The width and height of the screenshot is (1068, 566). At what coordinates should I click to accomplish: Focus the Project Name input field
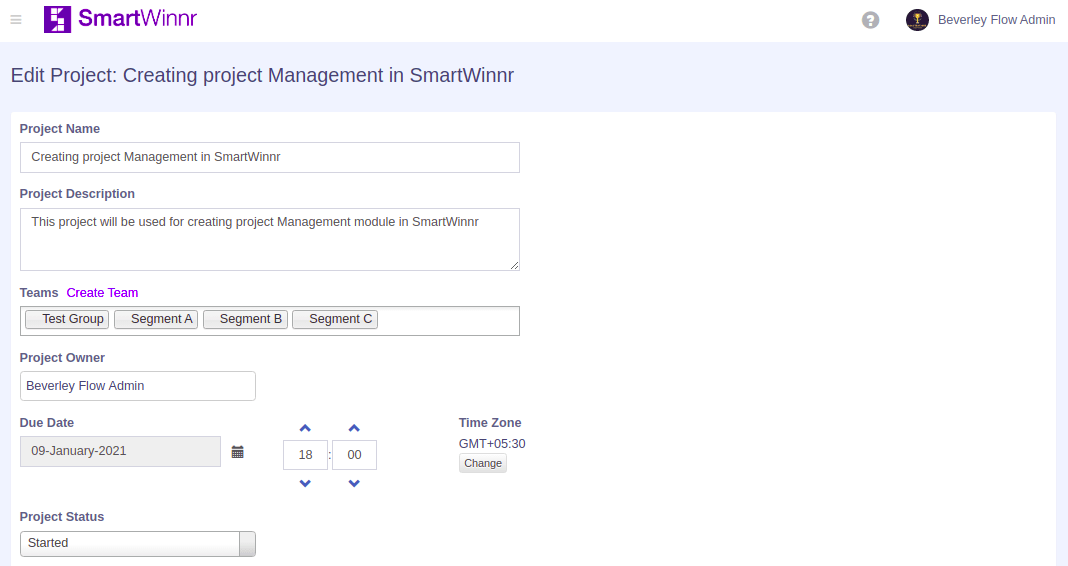tap(270, 157)
